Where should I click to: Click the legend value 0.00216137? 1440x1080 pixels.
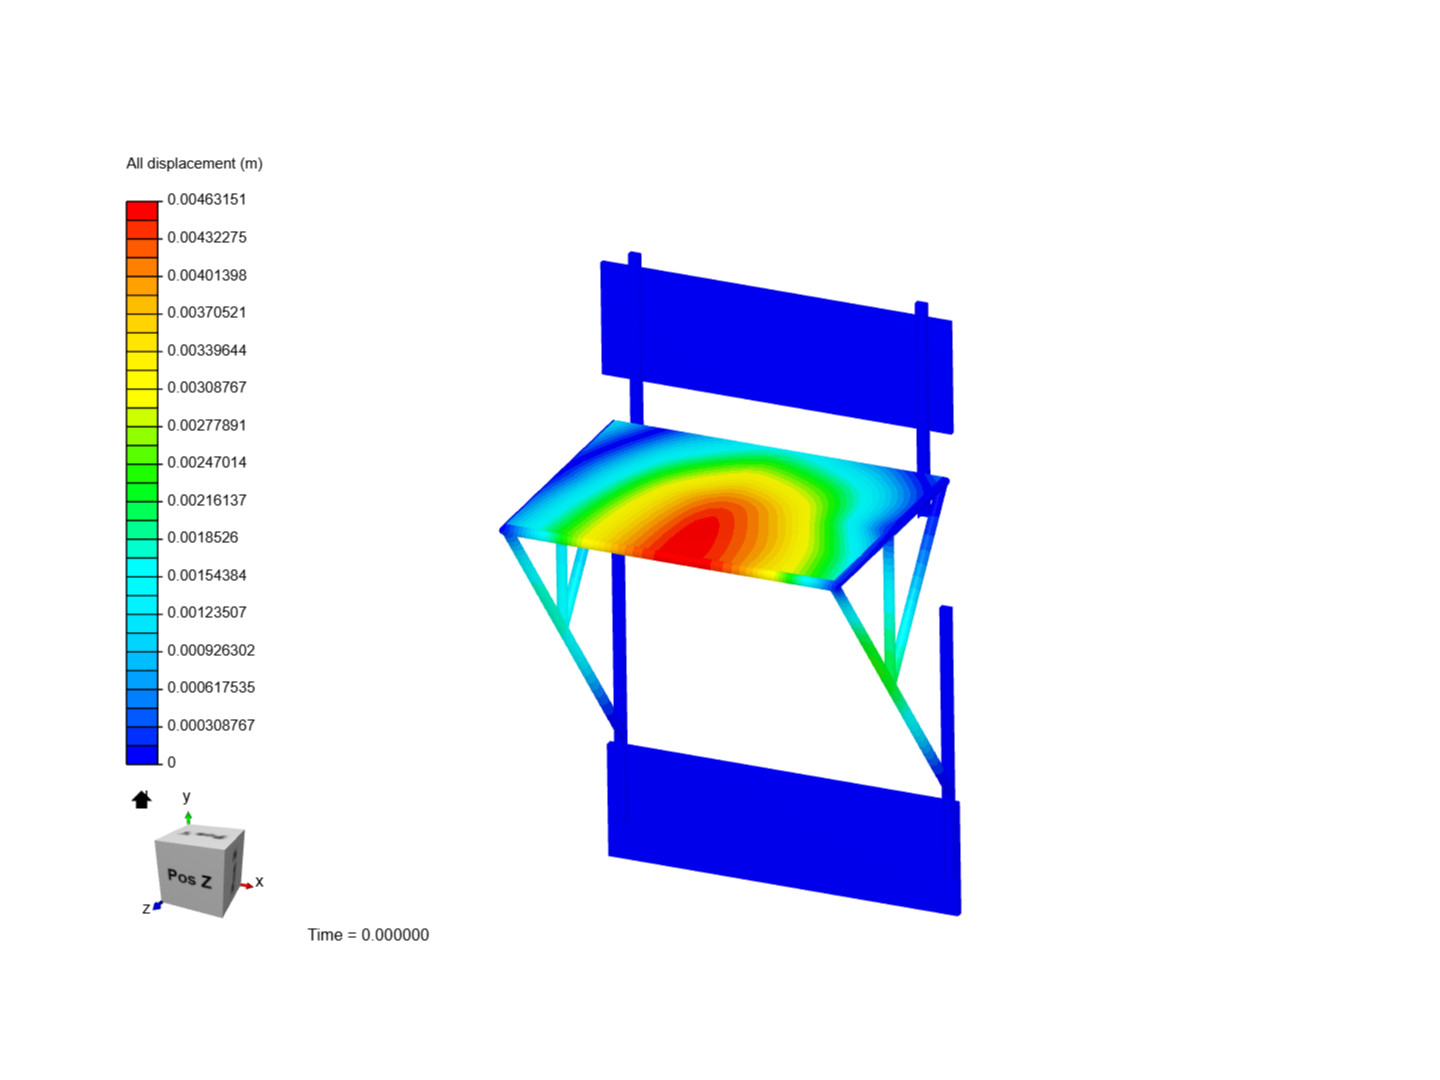point(206,500)
